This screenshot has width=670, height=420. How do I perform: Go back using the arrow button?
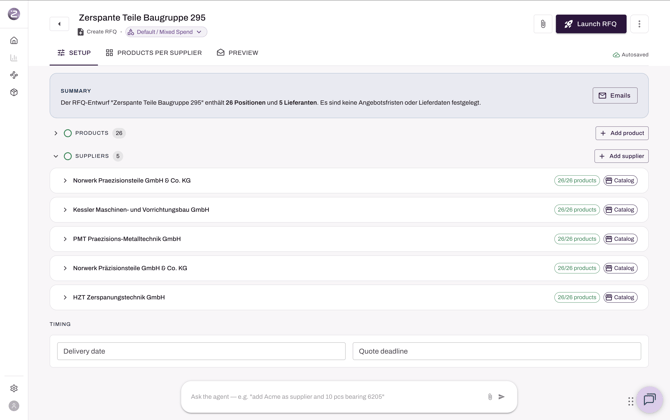pos(59,24)
